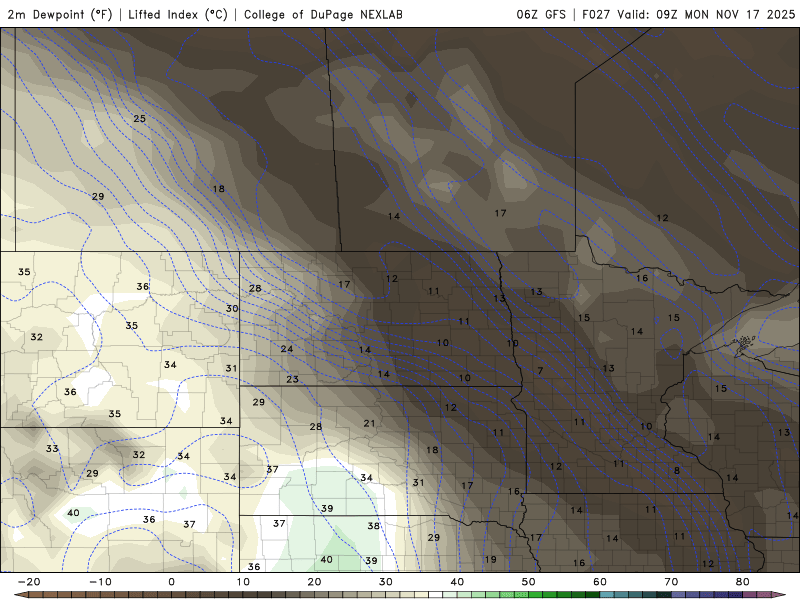This screenshot has height=600, width=800.
Task: Click the -10 label on the color scale
Action: (x=100, y=582)
